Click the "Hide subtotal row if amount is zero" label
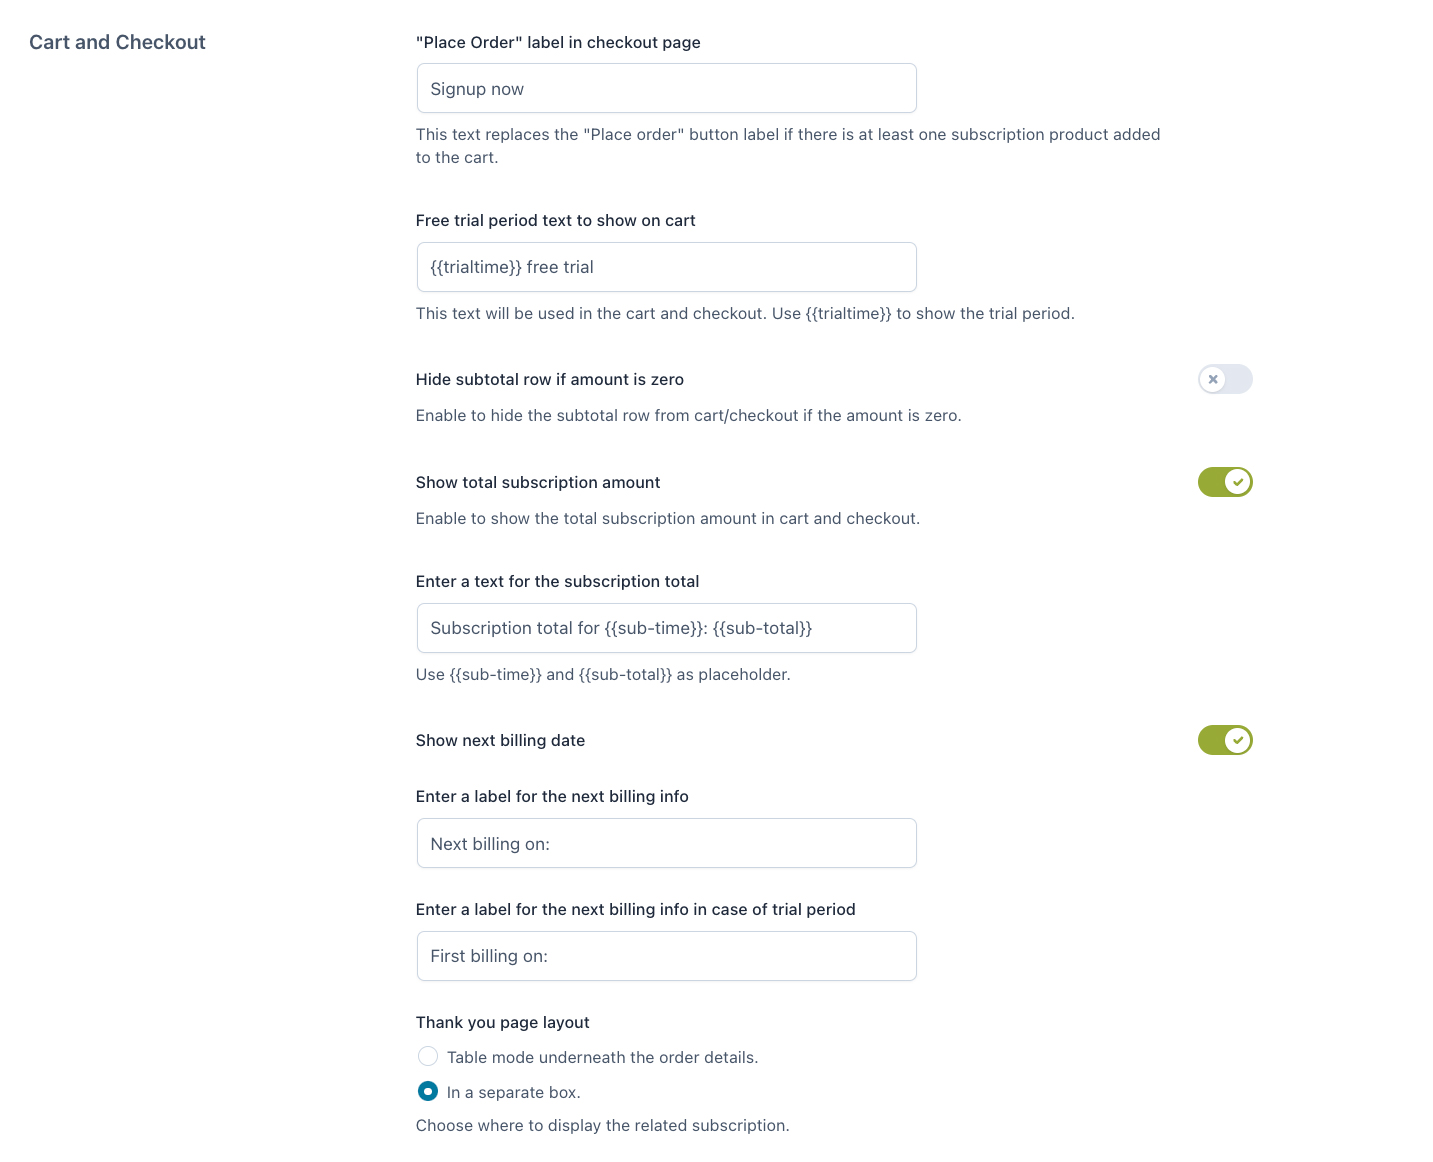The height and width of the screenshot is (1162, 1433). click(x=549, y=380)
